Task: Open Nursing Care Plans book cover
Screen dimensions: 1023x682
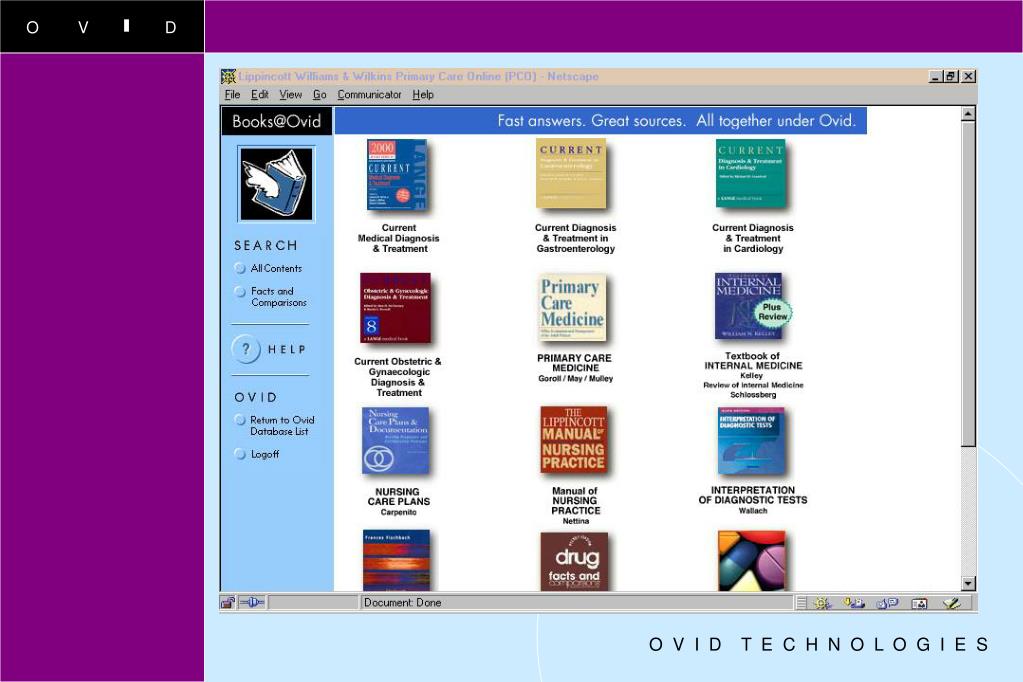Action: (396, 441)
